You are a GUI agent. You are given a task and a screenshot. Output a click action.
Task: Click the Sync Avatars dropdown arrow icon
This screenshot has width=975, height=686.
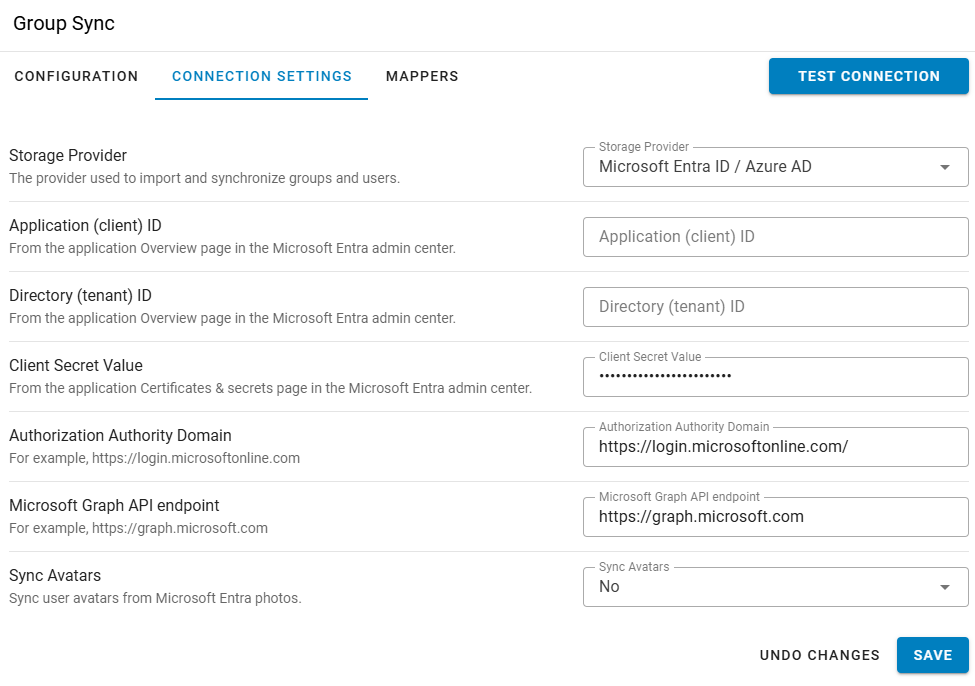(x=945, y=587)
